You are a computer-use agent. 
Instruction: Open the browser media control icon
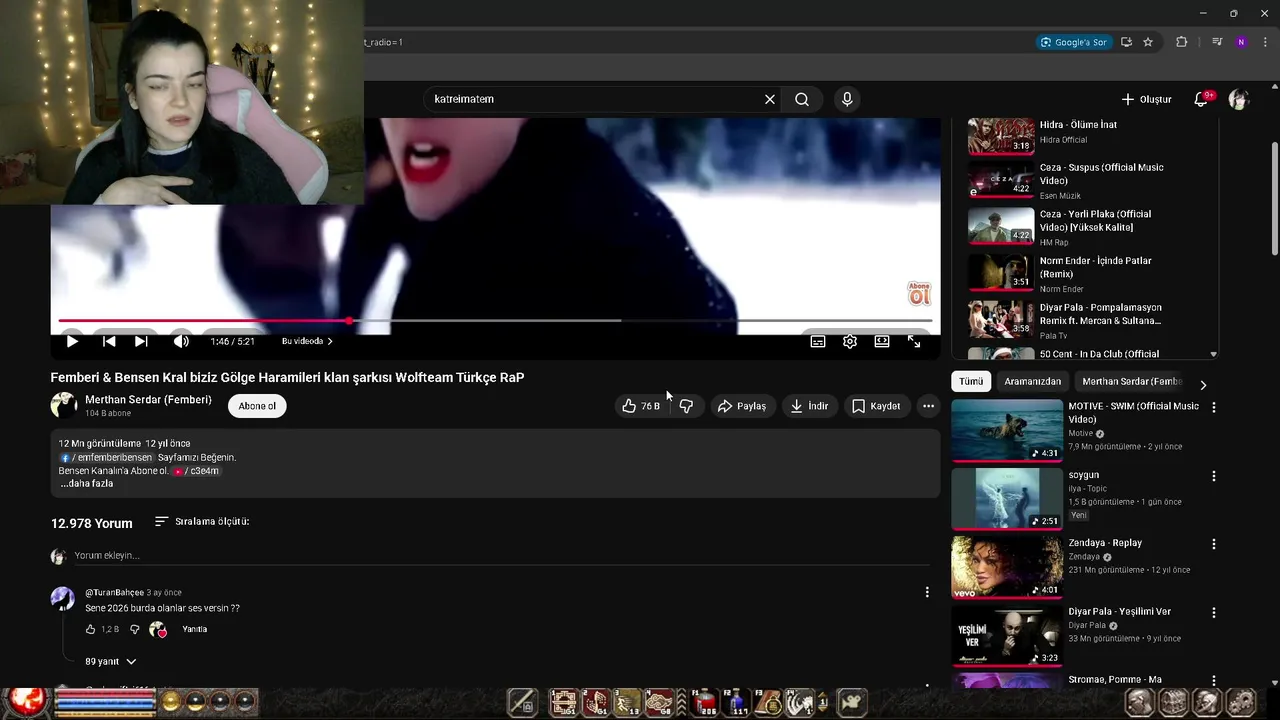(1217, 42)
